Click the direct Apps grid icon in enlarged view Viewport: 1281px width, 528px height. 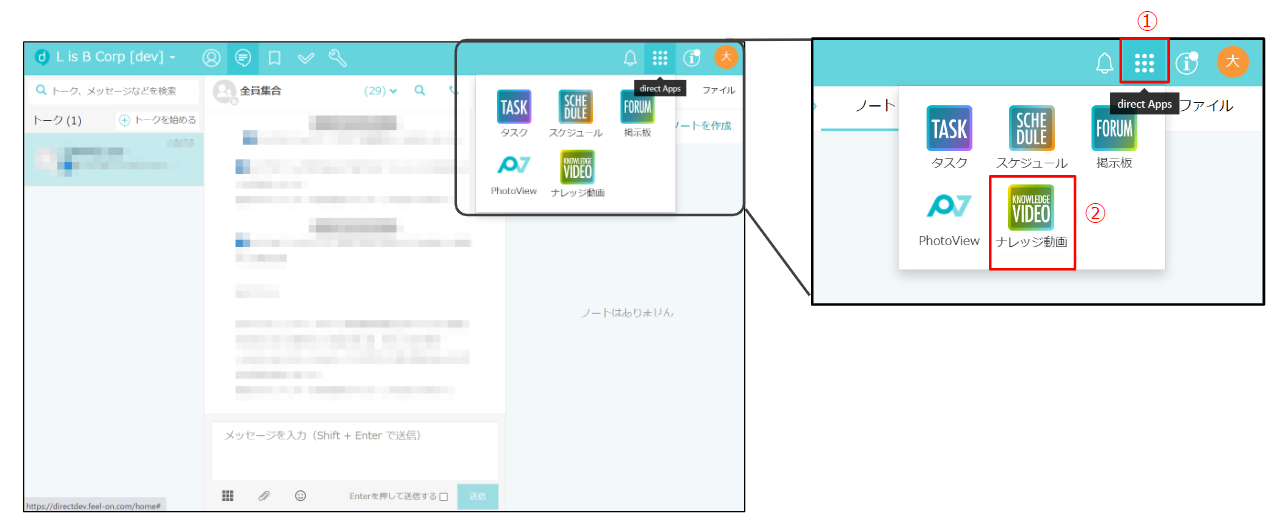coord(1145,64)
